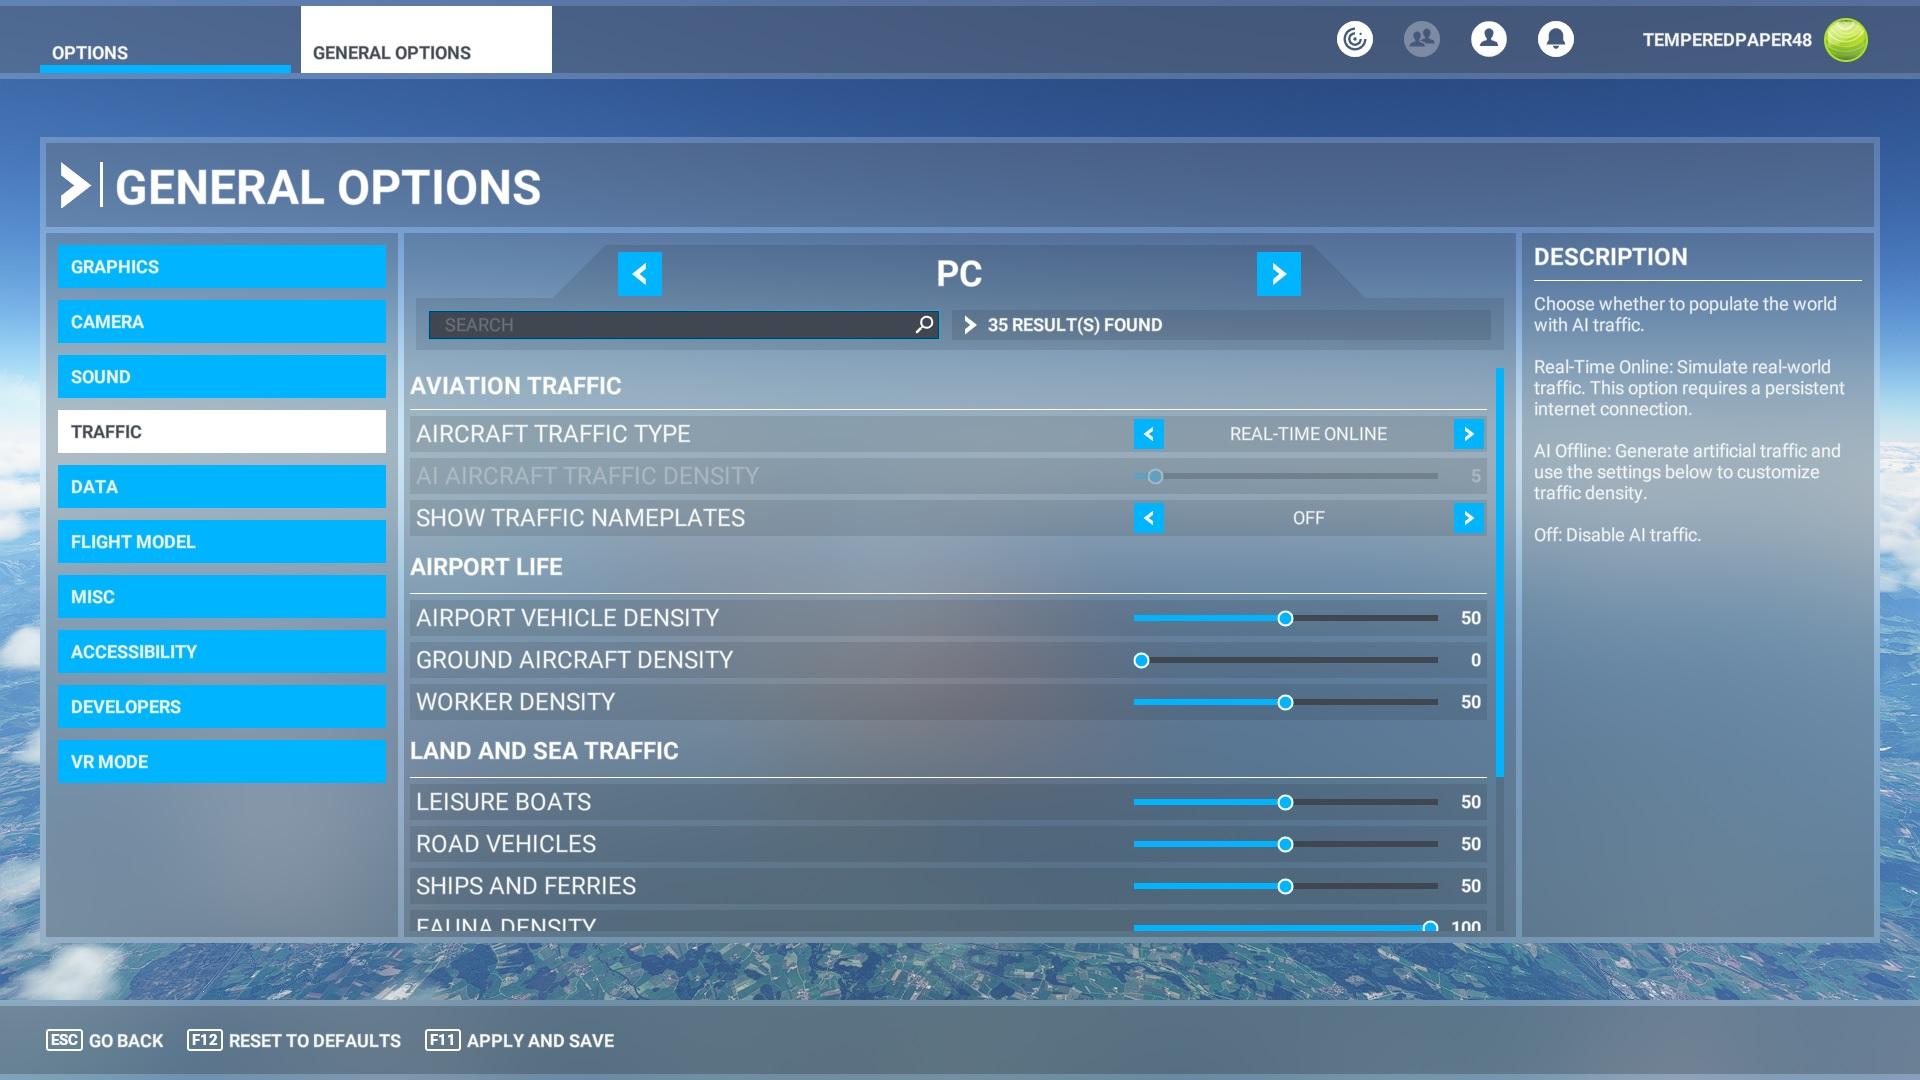Switch platform with right arrow beside PC

click(1278, 274)
